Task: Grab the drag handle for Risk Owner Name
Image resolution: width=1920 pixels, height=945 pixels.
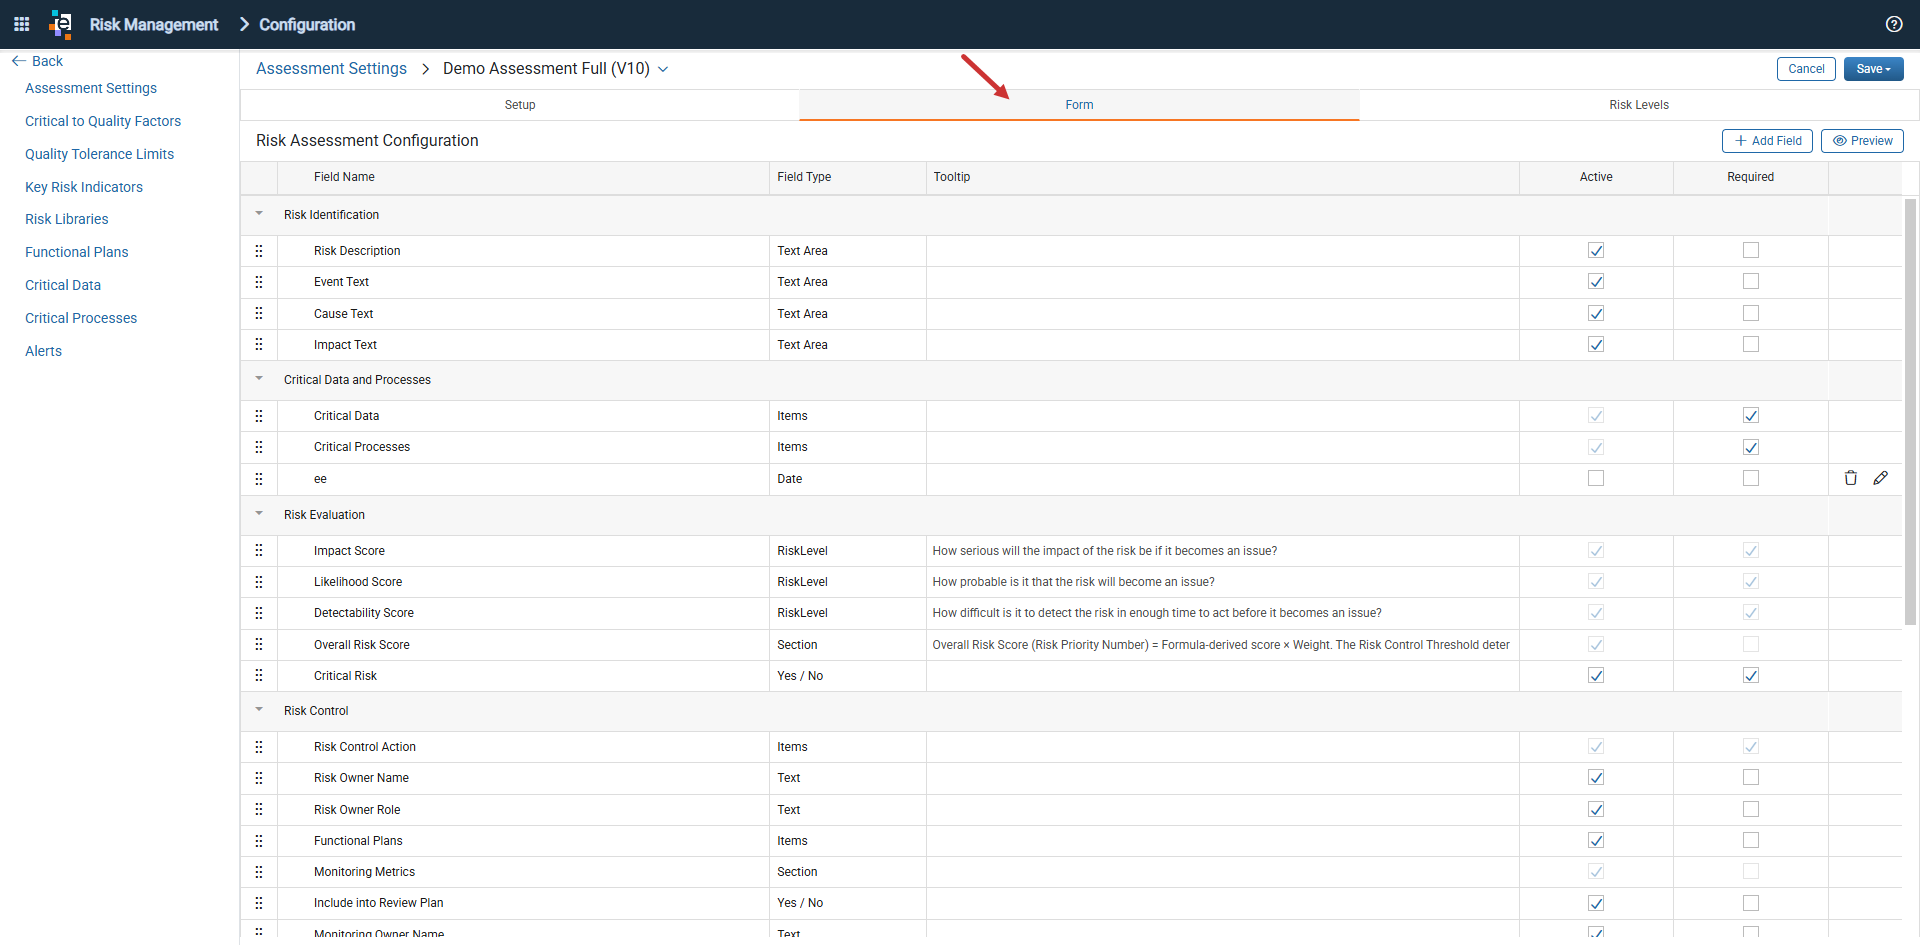Action: click(259, 778)
